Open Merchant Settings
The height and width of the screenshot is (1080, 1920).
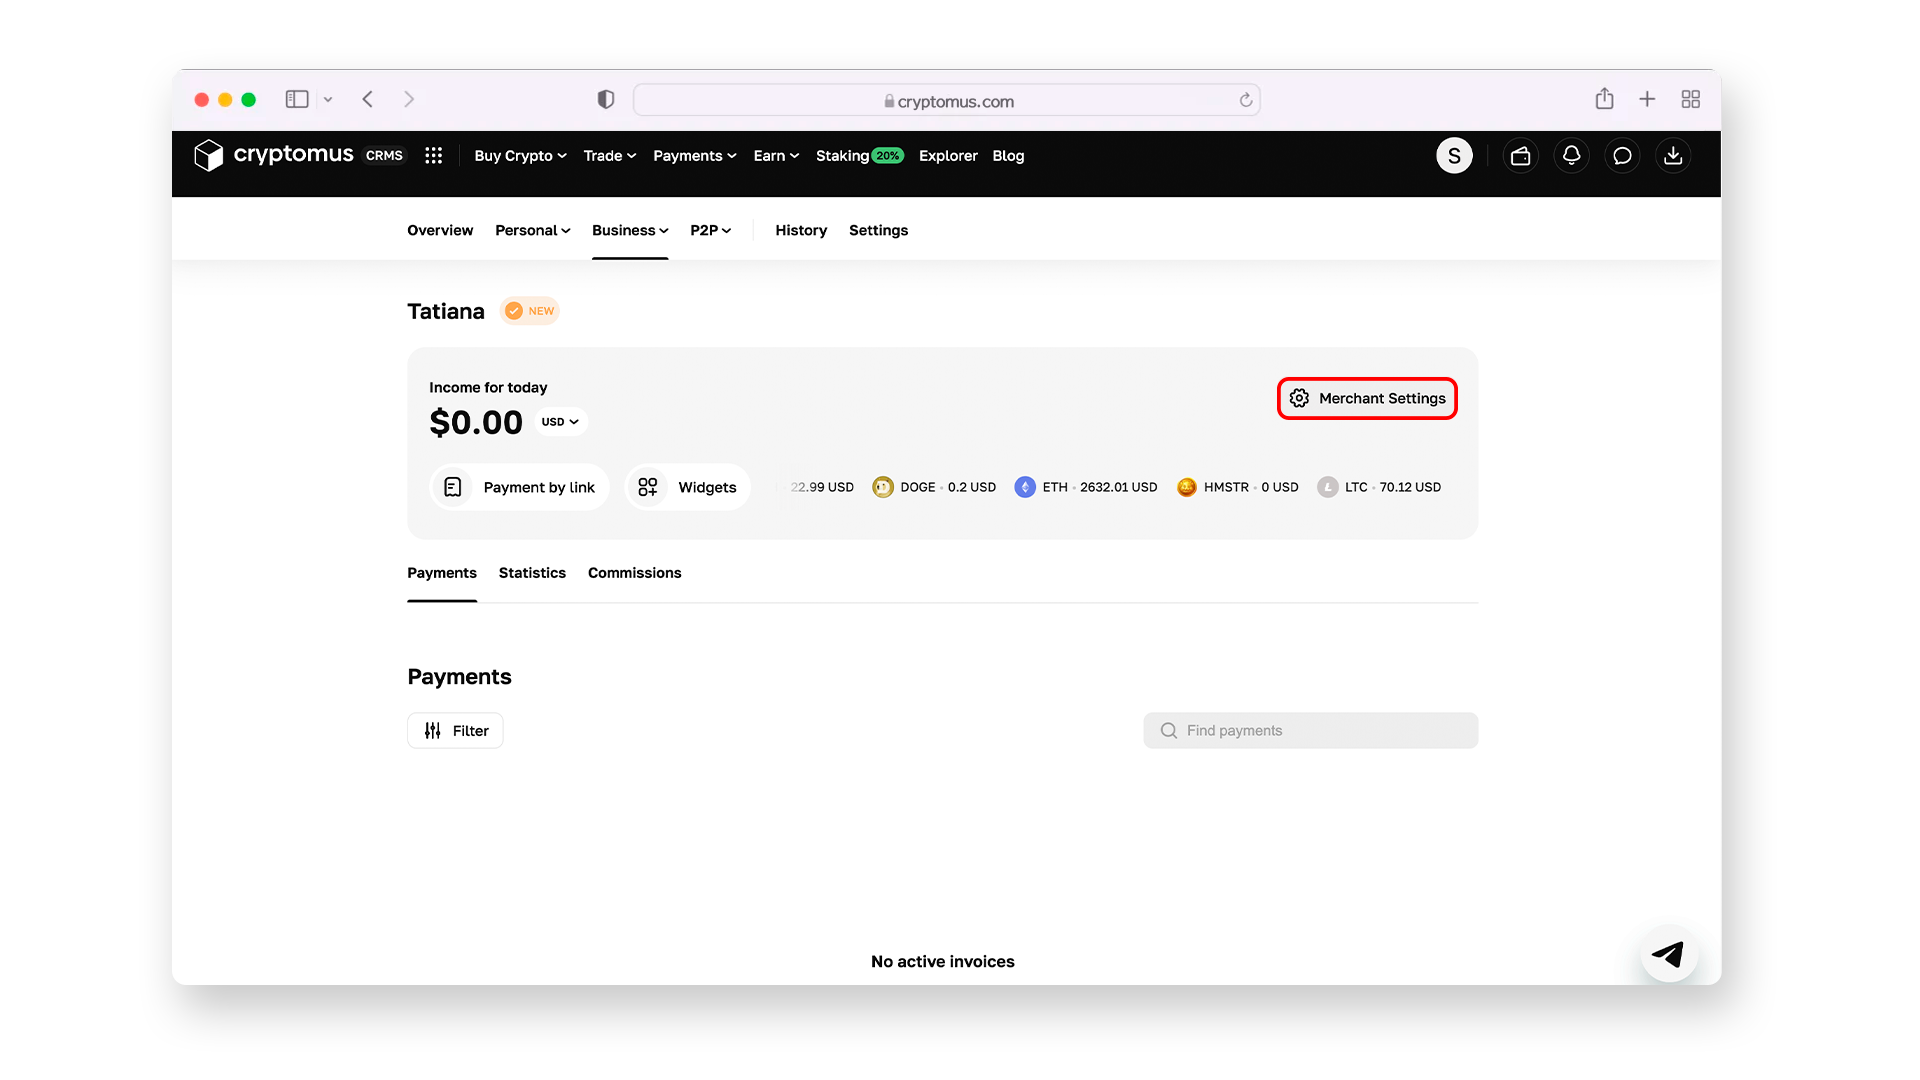click(x=1367, y=398)
